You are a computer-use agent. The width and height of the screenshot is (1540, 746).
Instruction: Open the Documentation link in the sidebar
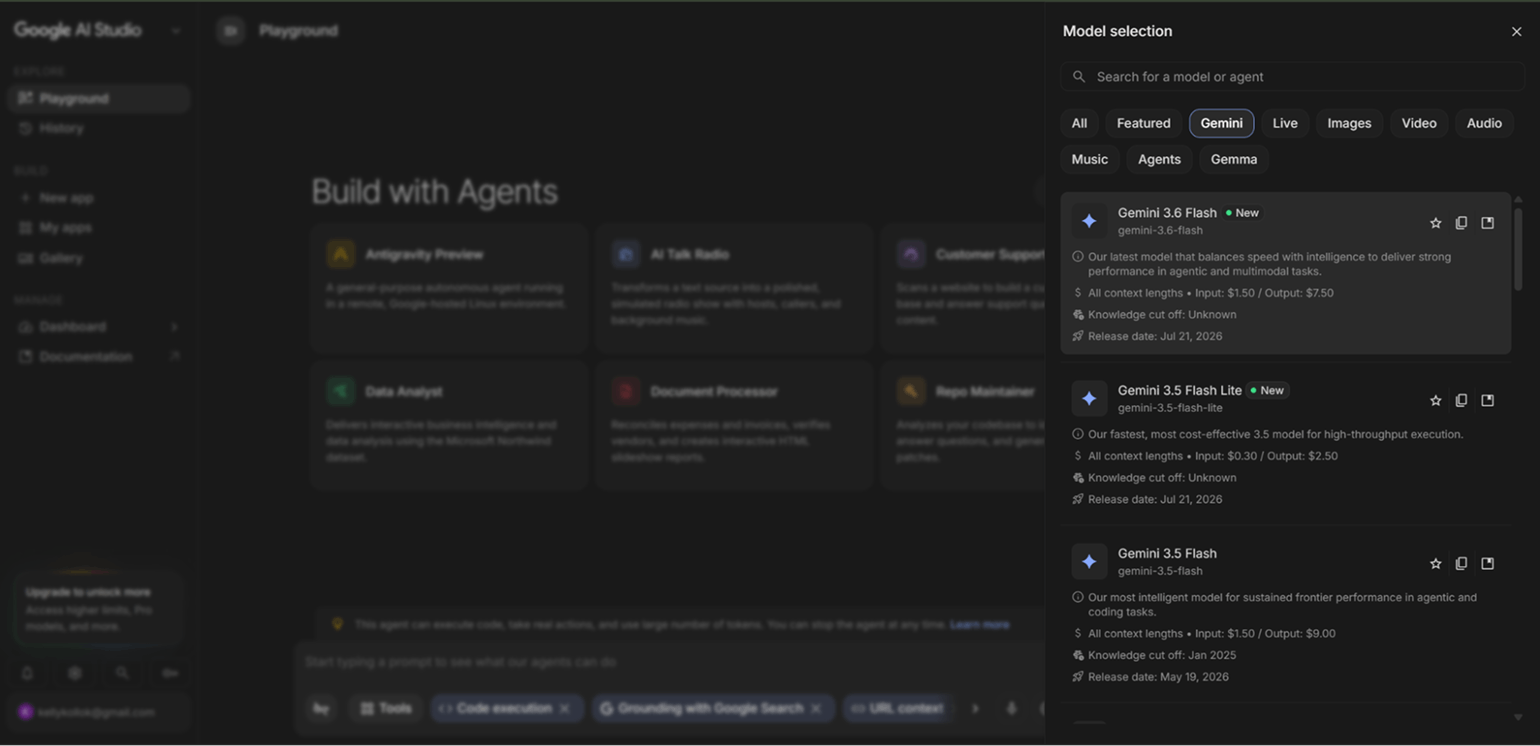(x=98, y=357)
